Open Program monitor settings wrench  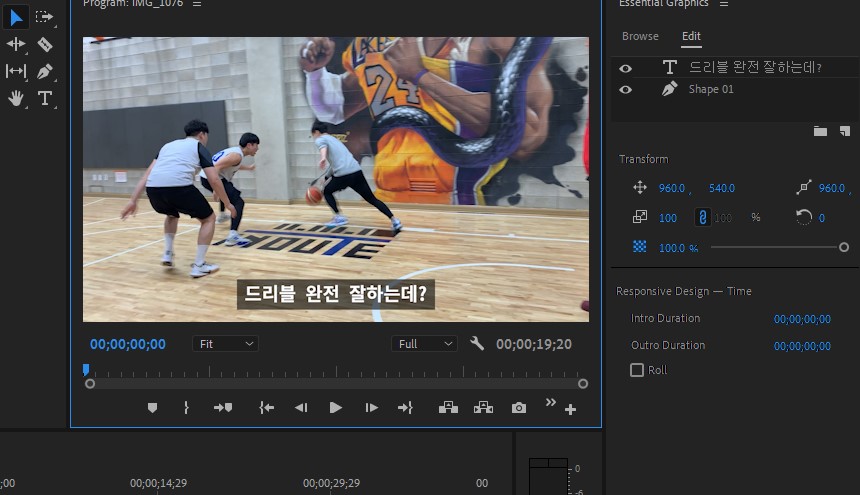tap(477, 344)
